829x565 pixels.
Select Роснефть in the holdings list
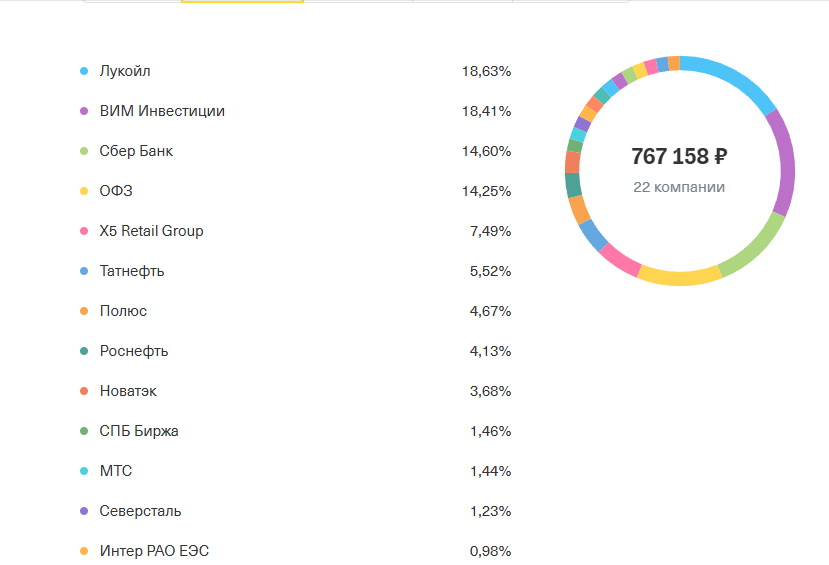click(x=134, y=351)
